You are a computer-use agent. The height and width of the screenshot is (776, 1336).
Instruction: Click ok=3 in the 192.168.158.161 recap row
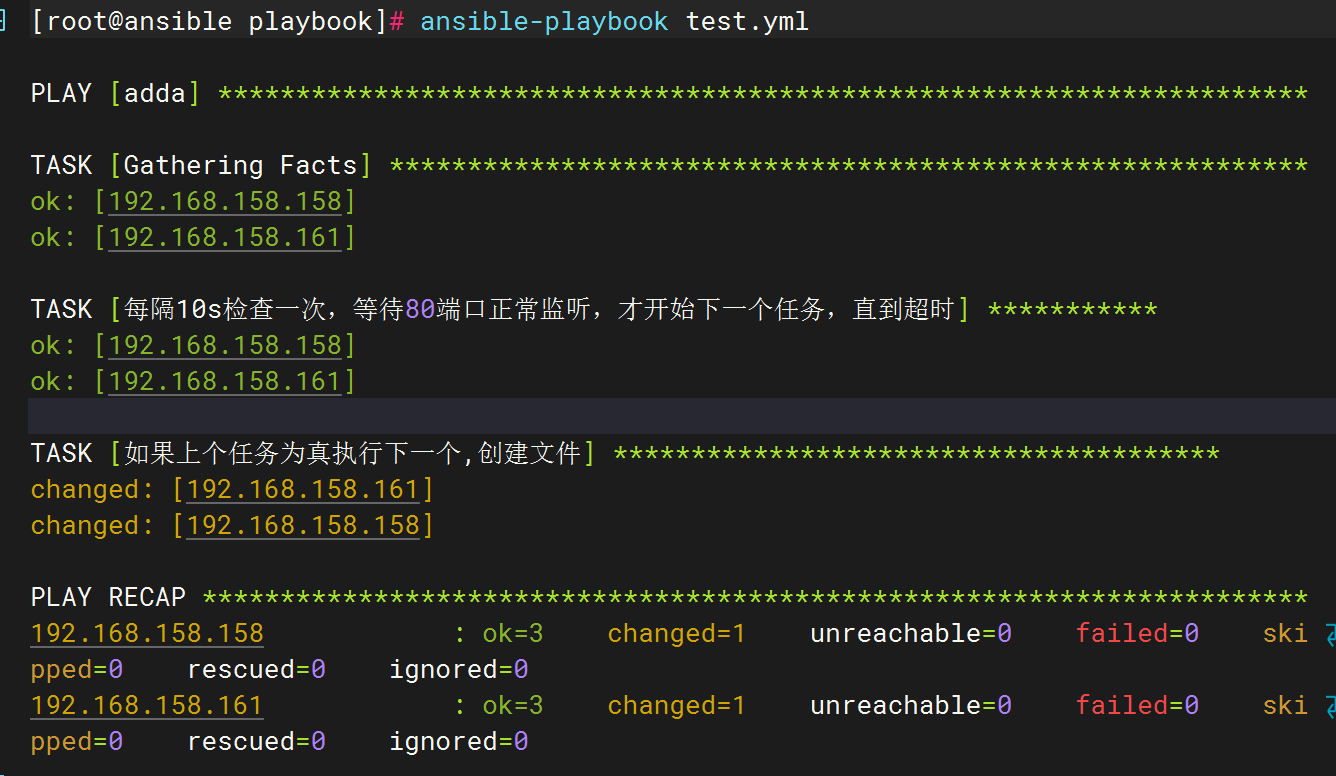(513, 706)
